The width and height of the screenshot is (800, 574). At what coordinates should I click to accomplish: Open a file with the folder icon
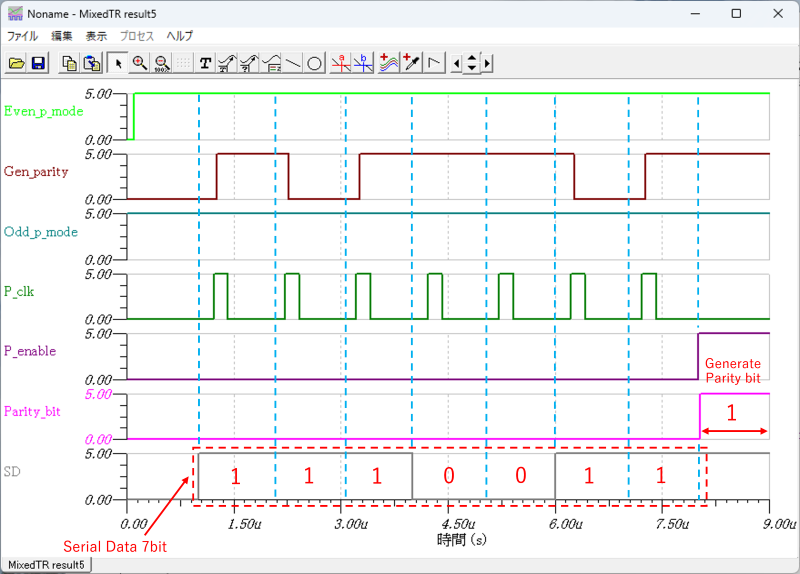pyautogui.click(x=16, y=63)
